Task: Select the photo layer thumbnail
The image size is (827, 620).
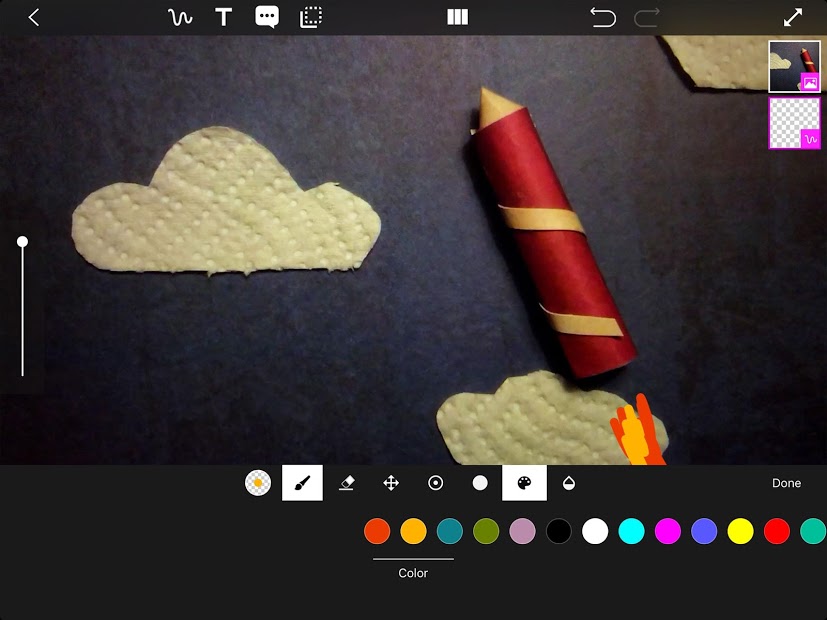Action: [x=794, y=66]
